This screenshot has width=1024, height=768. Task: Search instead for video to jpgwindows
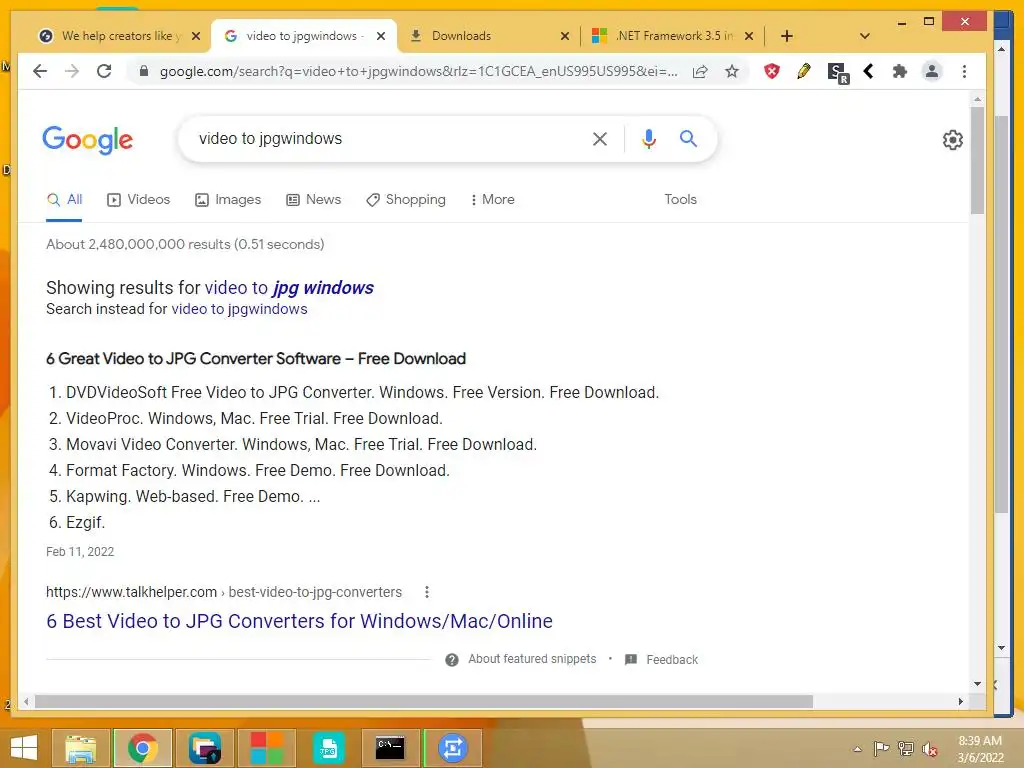pos(239,309)
